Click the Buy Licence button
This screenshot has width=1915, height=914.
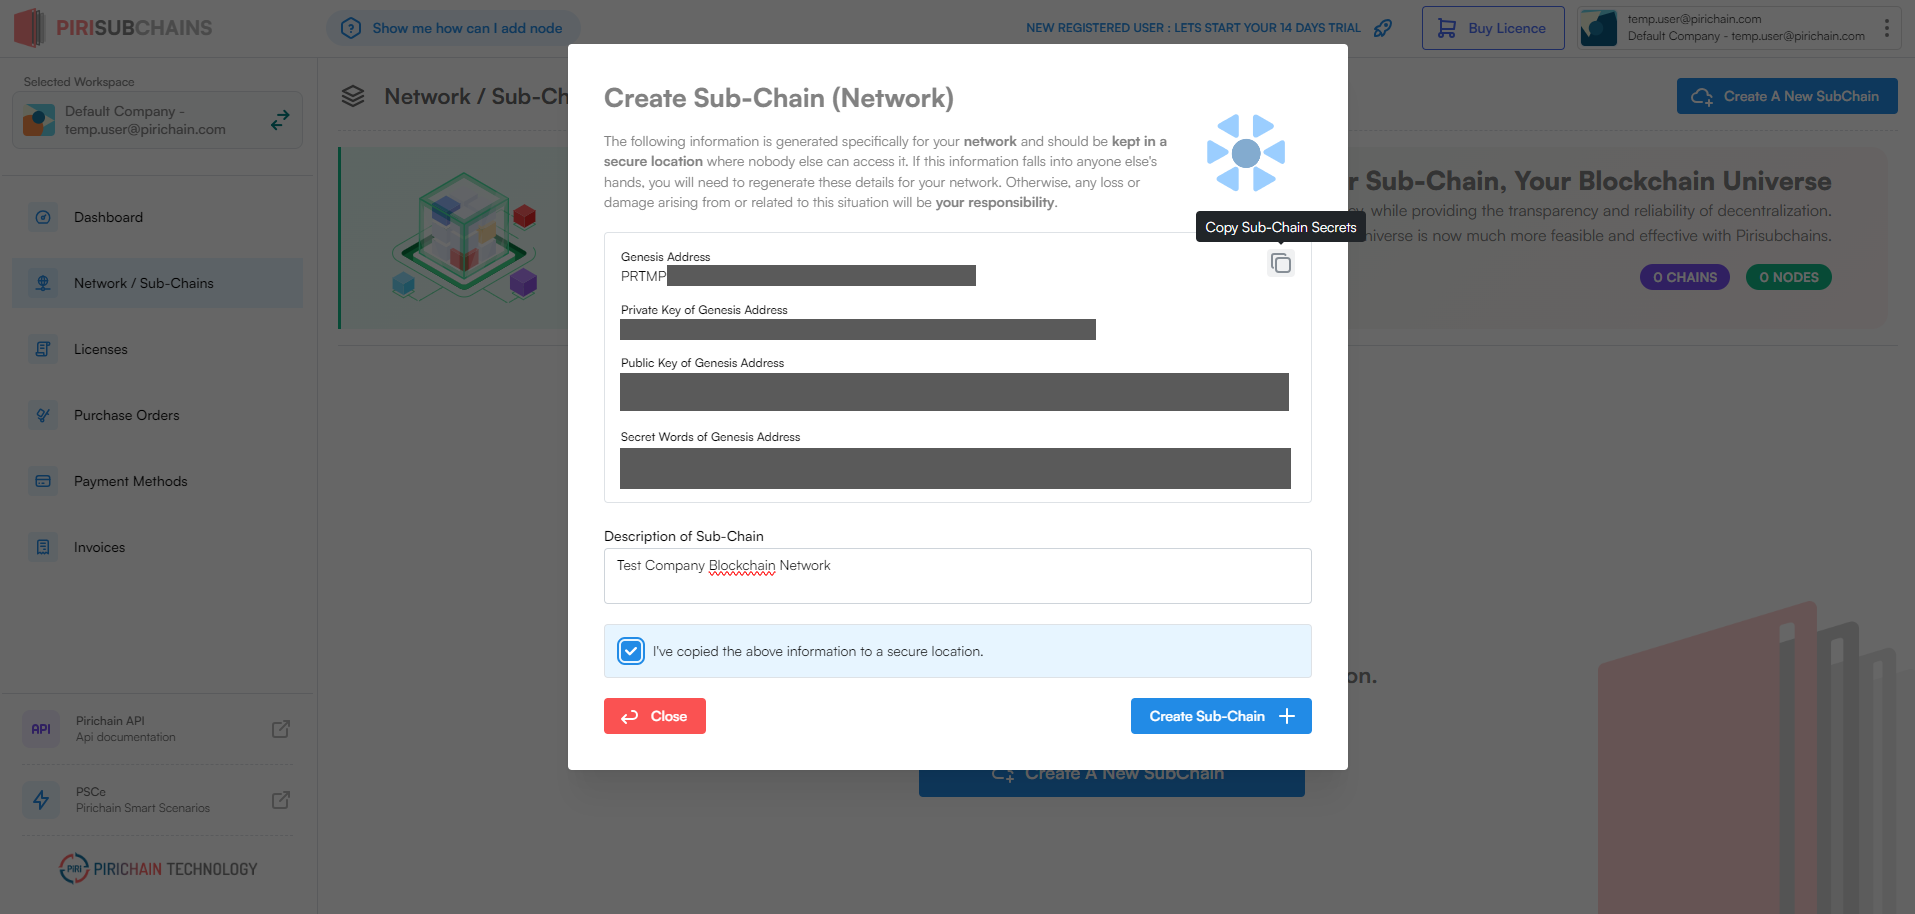1492,28
